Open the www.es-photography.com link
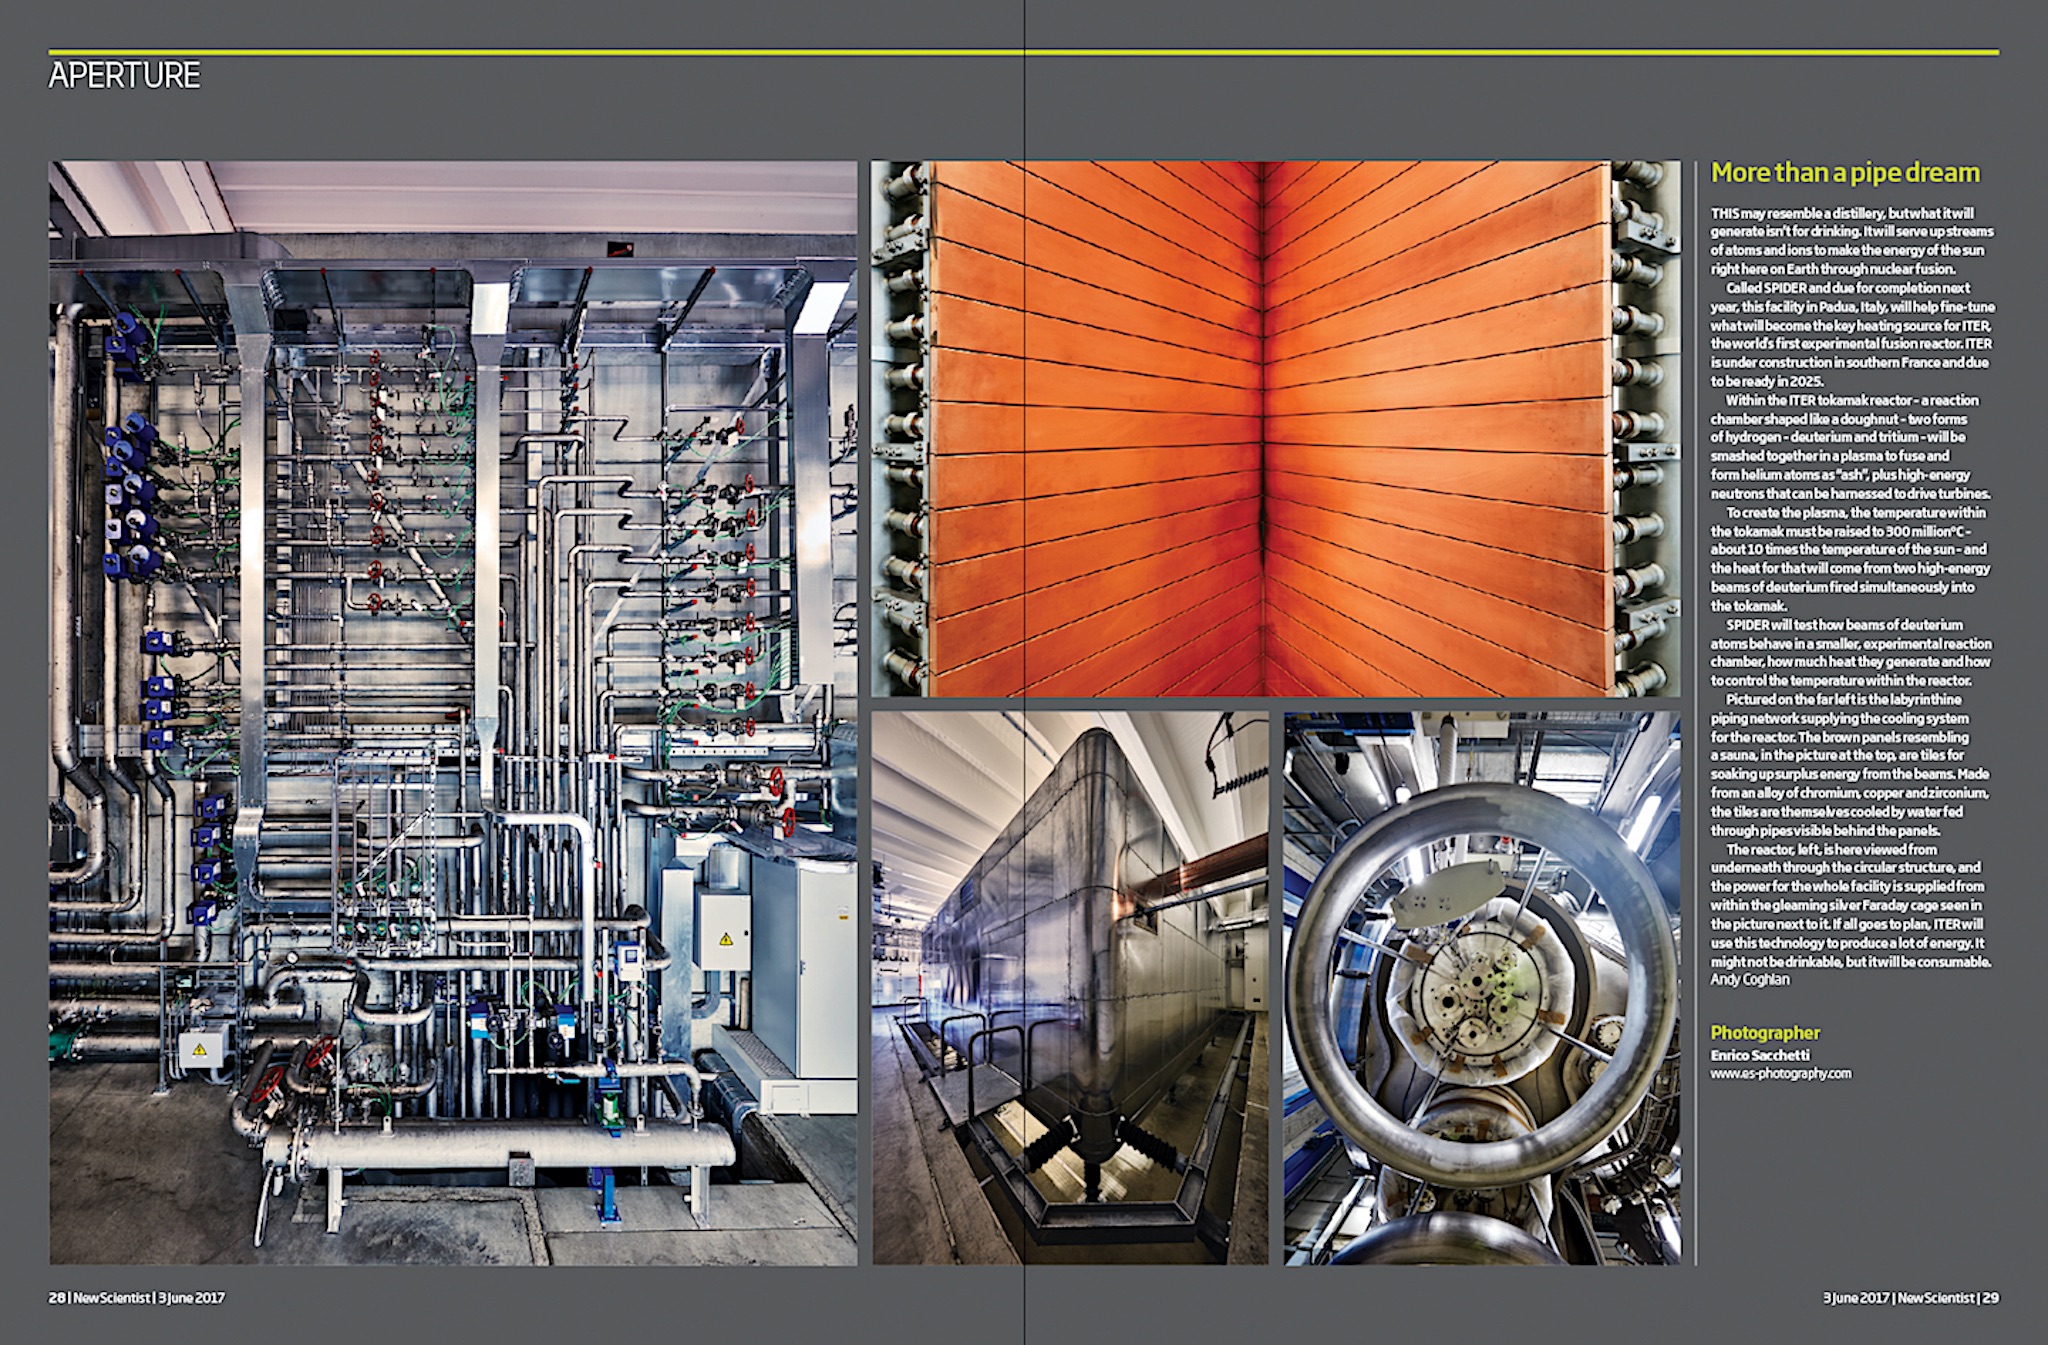The image size is (2048, 1345). (1780, 1073)
